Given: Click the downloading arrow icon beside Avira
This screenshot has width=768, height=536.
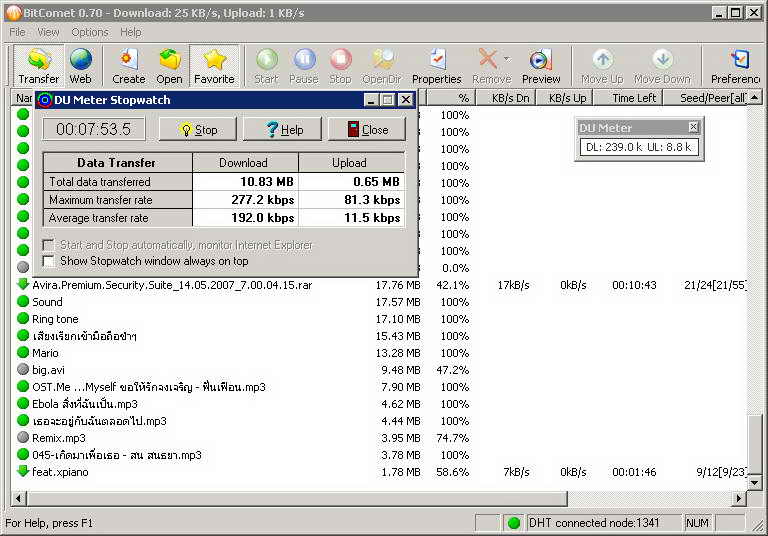Looking at the screenshot, I should click(x=23, y=284).
